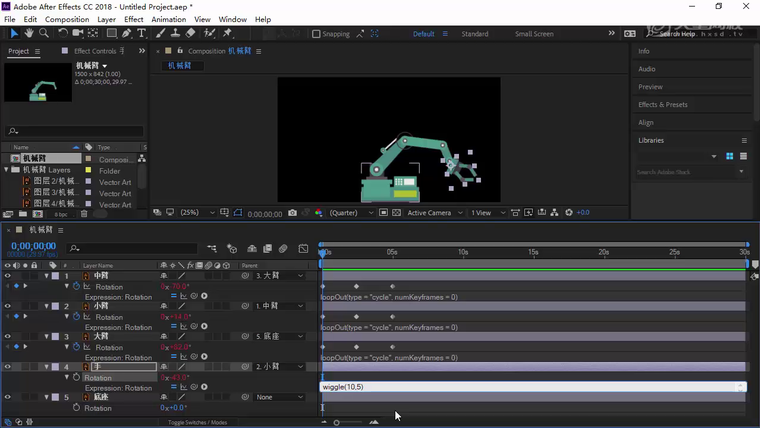This screenshot has width=760, height=428.
Task: Enable the Snapping checkbox
Action: (316, 34)
